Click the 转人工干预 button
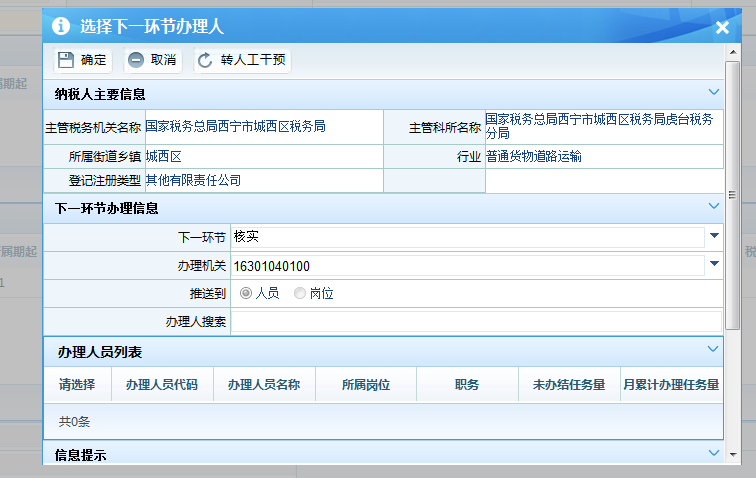The image size is (756, 478). pos(242,60)
